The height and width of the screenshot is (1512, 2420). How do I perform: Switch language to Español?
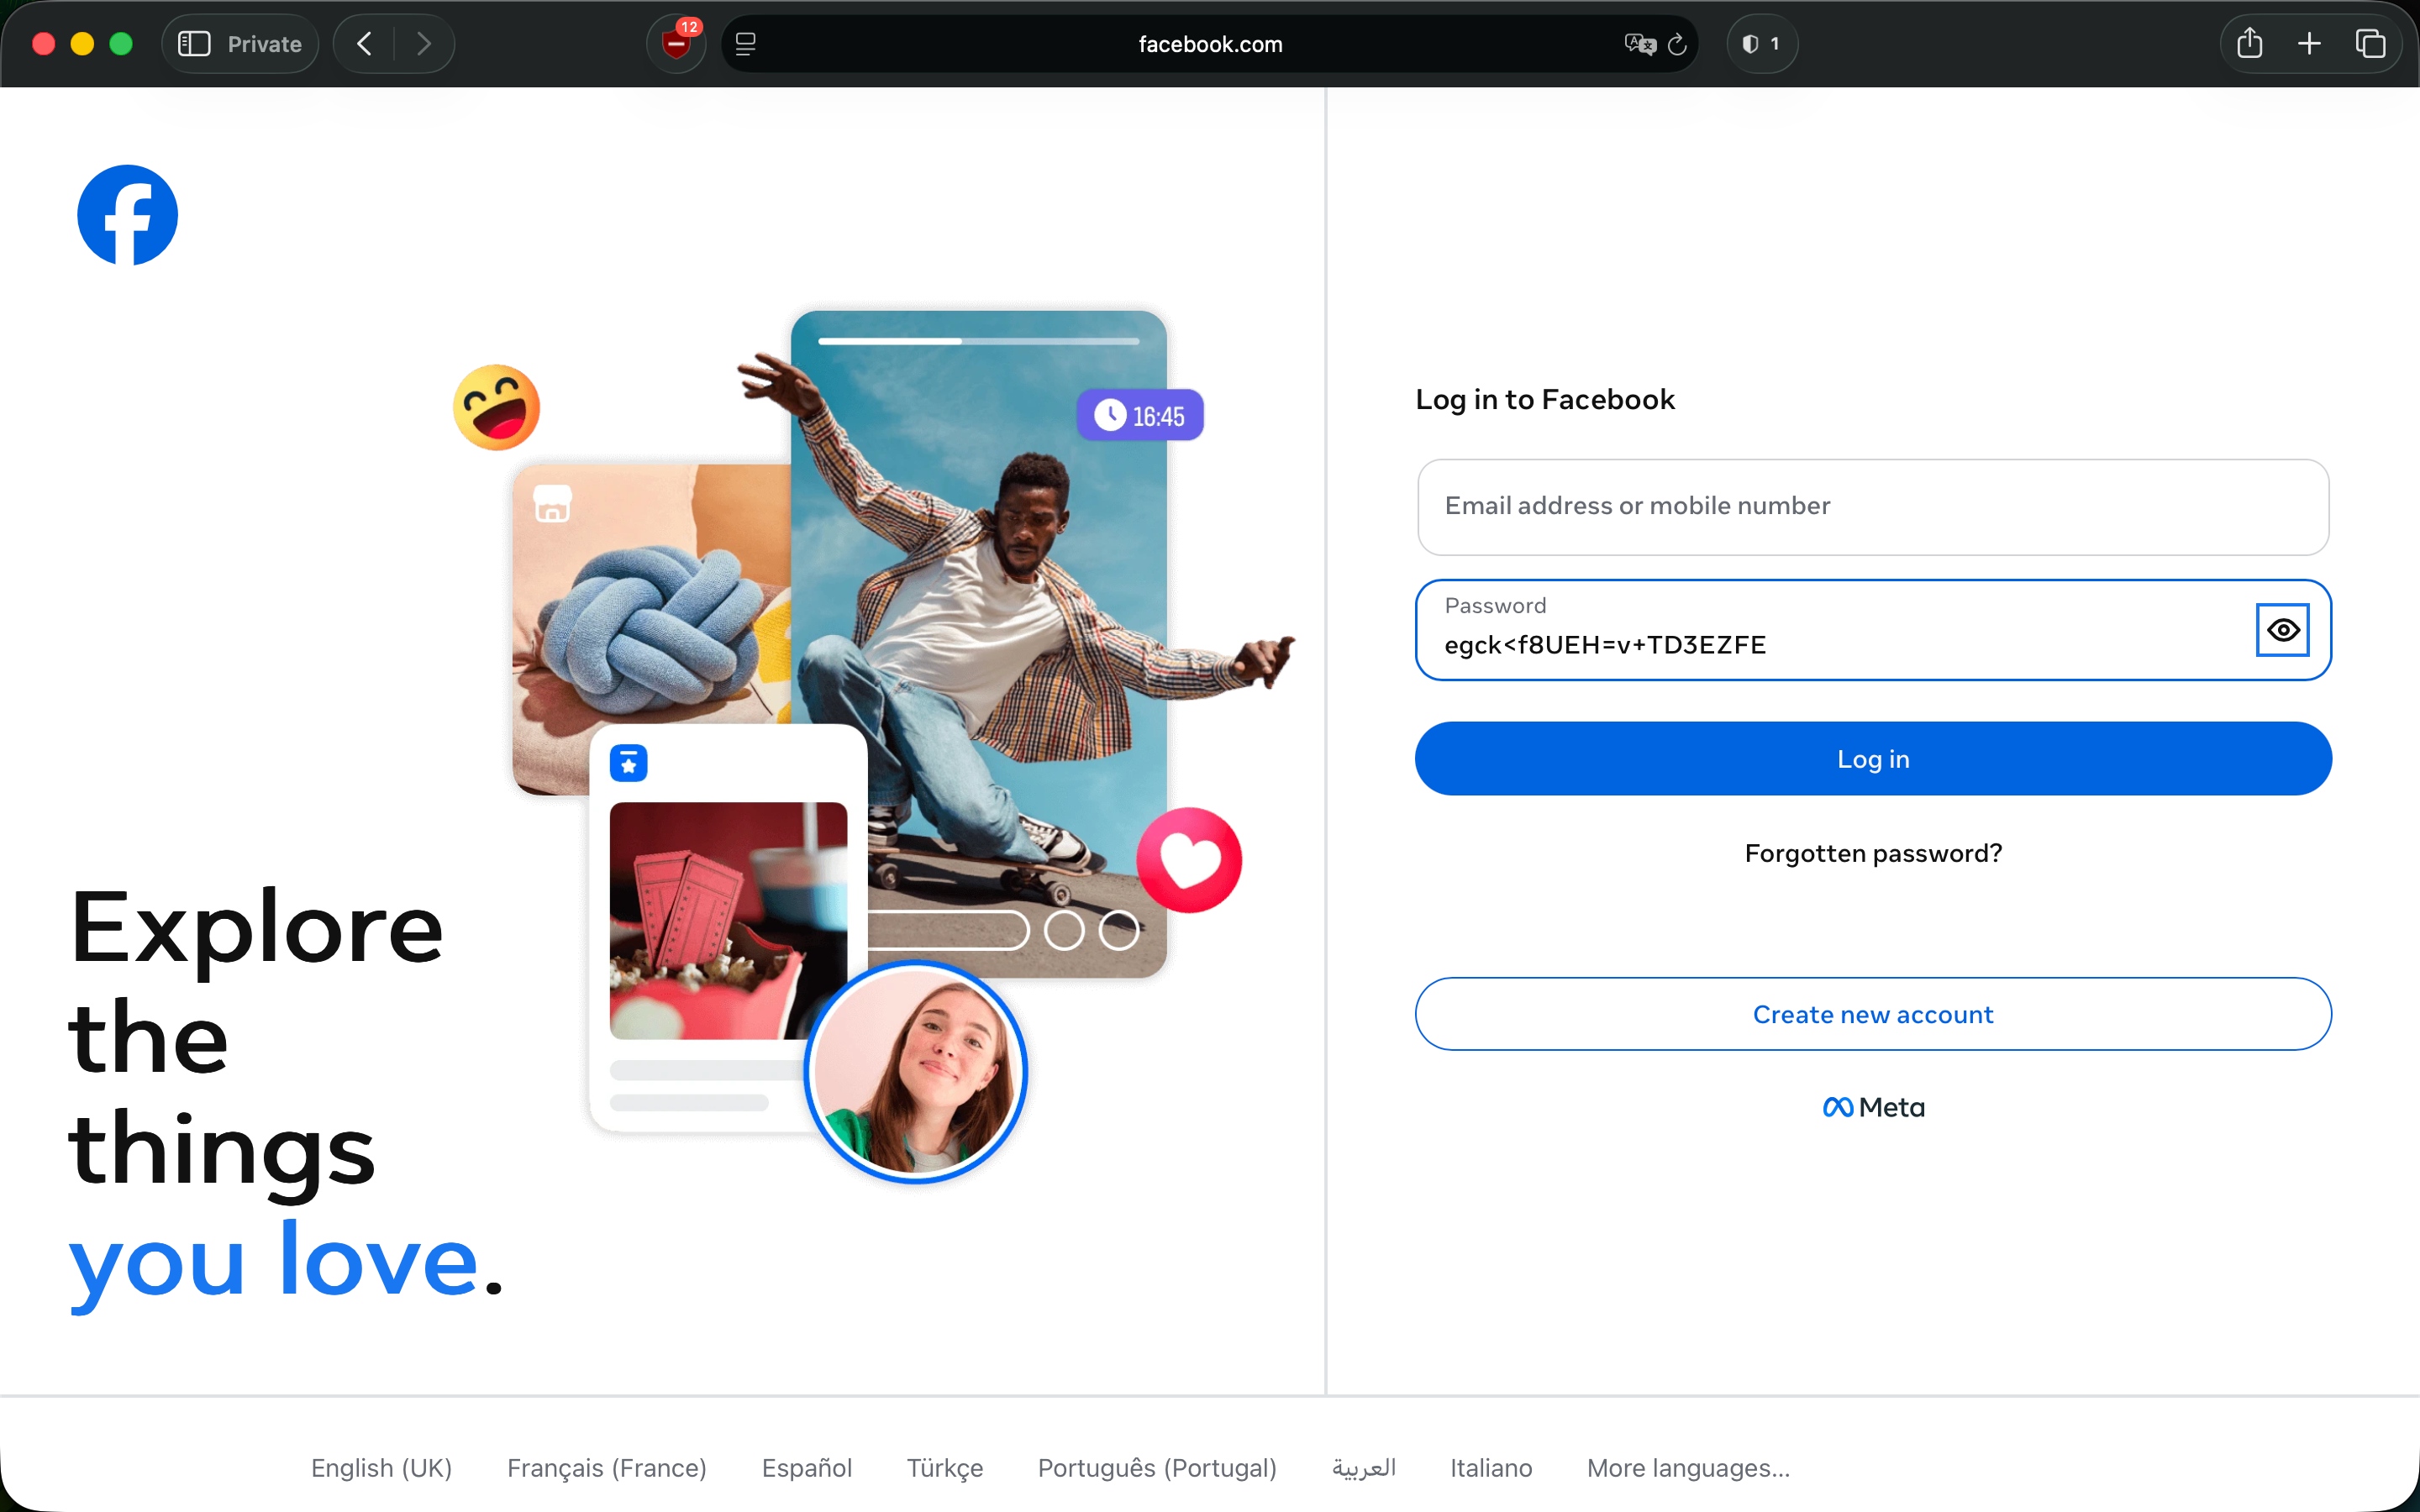click(x=807, y=1468)
